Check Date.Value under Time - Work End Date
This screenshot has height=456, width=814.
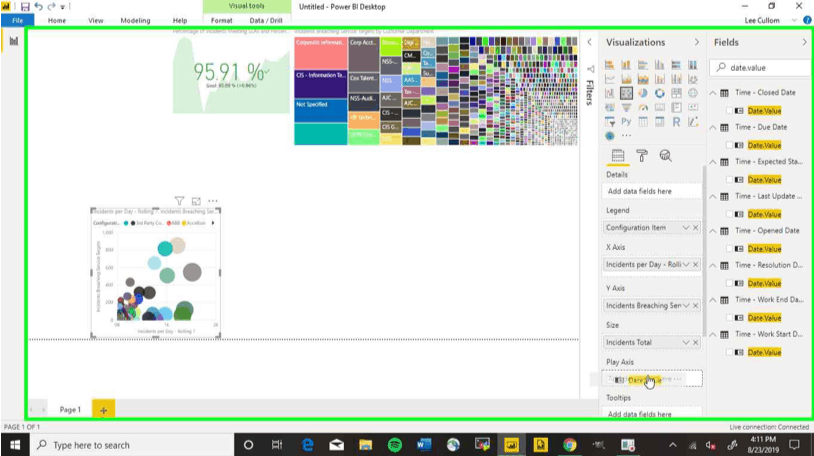729,318
